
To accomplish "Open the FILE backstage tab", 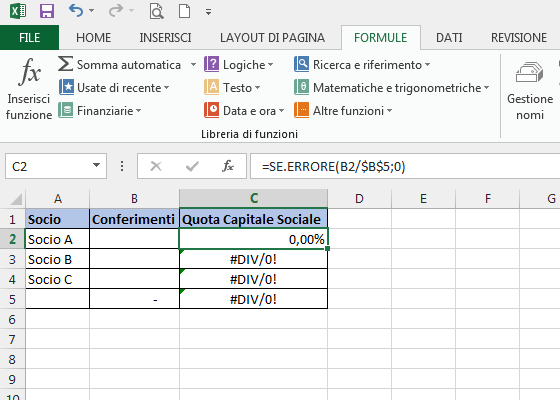I will [30, 38].
